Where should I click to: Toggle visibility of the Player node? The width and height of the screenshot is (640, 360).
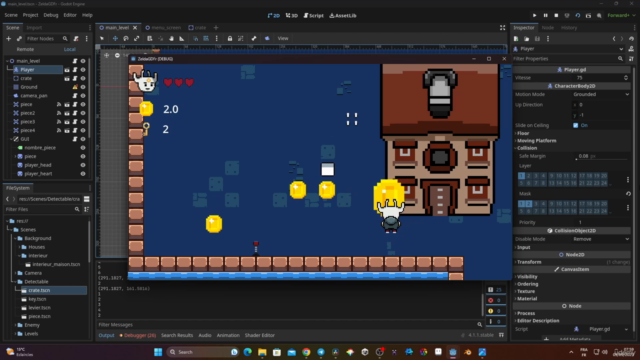(83, 70)
